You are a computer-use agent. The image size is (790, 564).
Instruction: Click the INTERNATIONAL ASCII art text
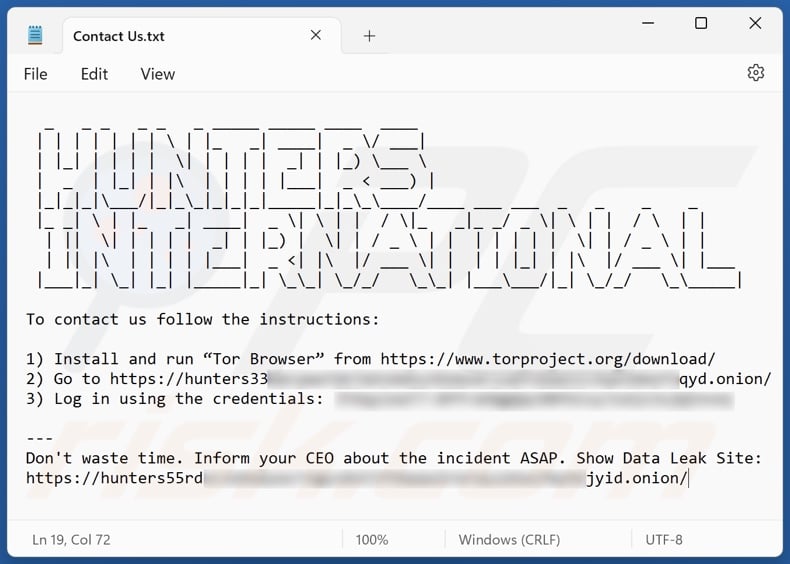[x=389, y=249]
